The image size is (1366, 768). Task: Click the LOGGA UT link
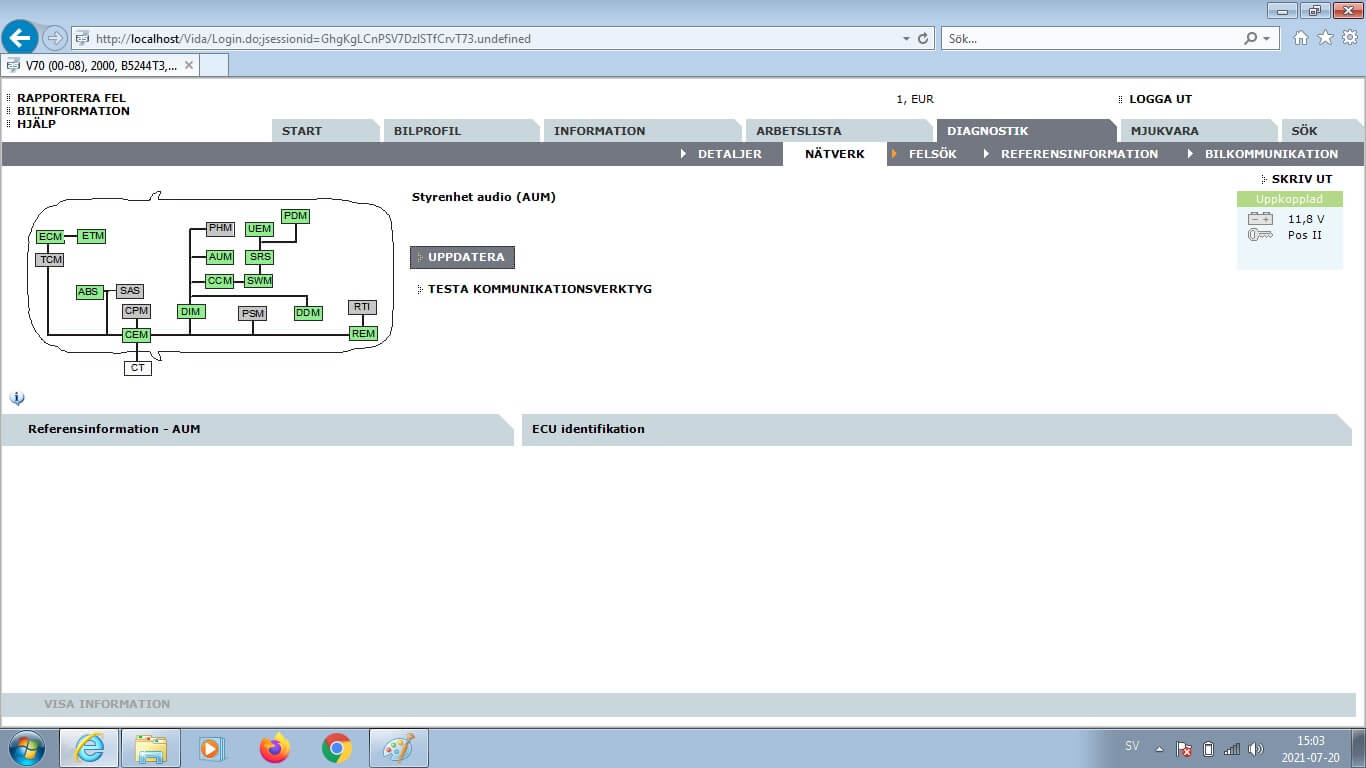pyautogui.click(x=1160, y=99)
